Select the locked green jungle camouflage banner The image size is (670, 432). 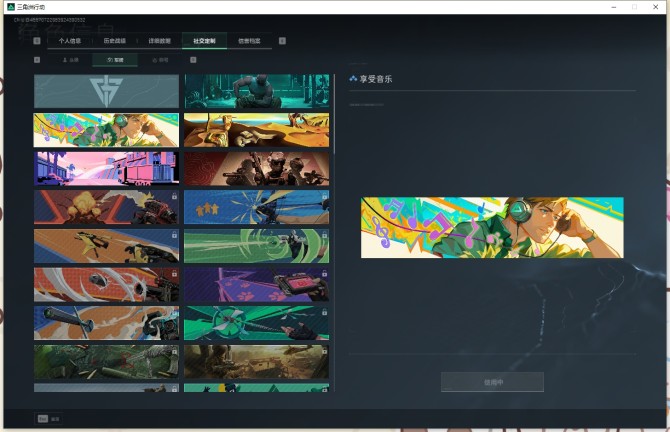106,362
